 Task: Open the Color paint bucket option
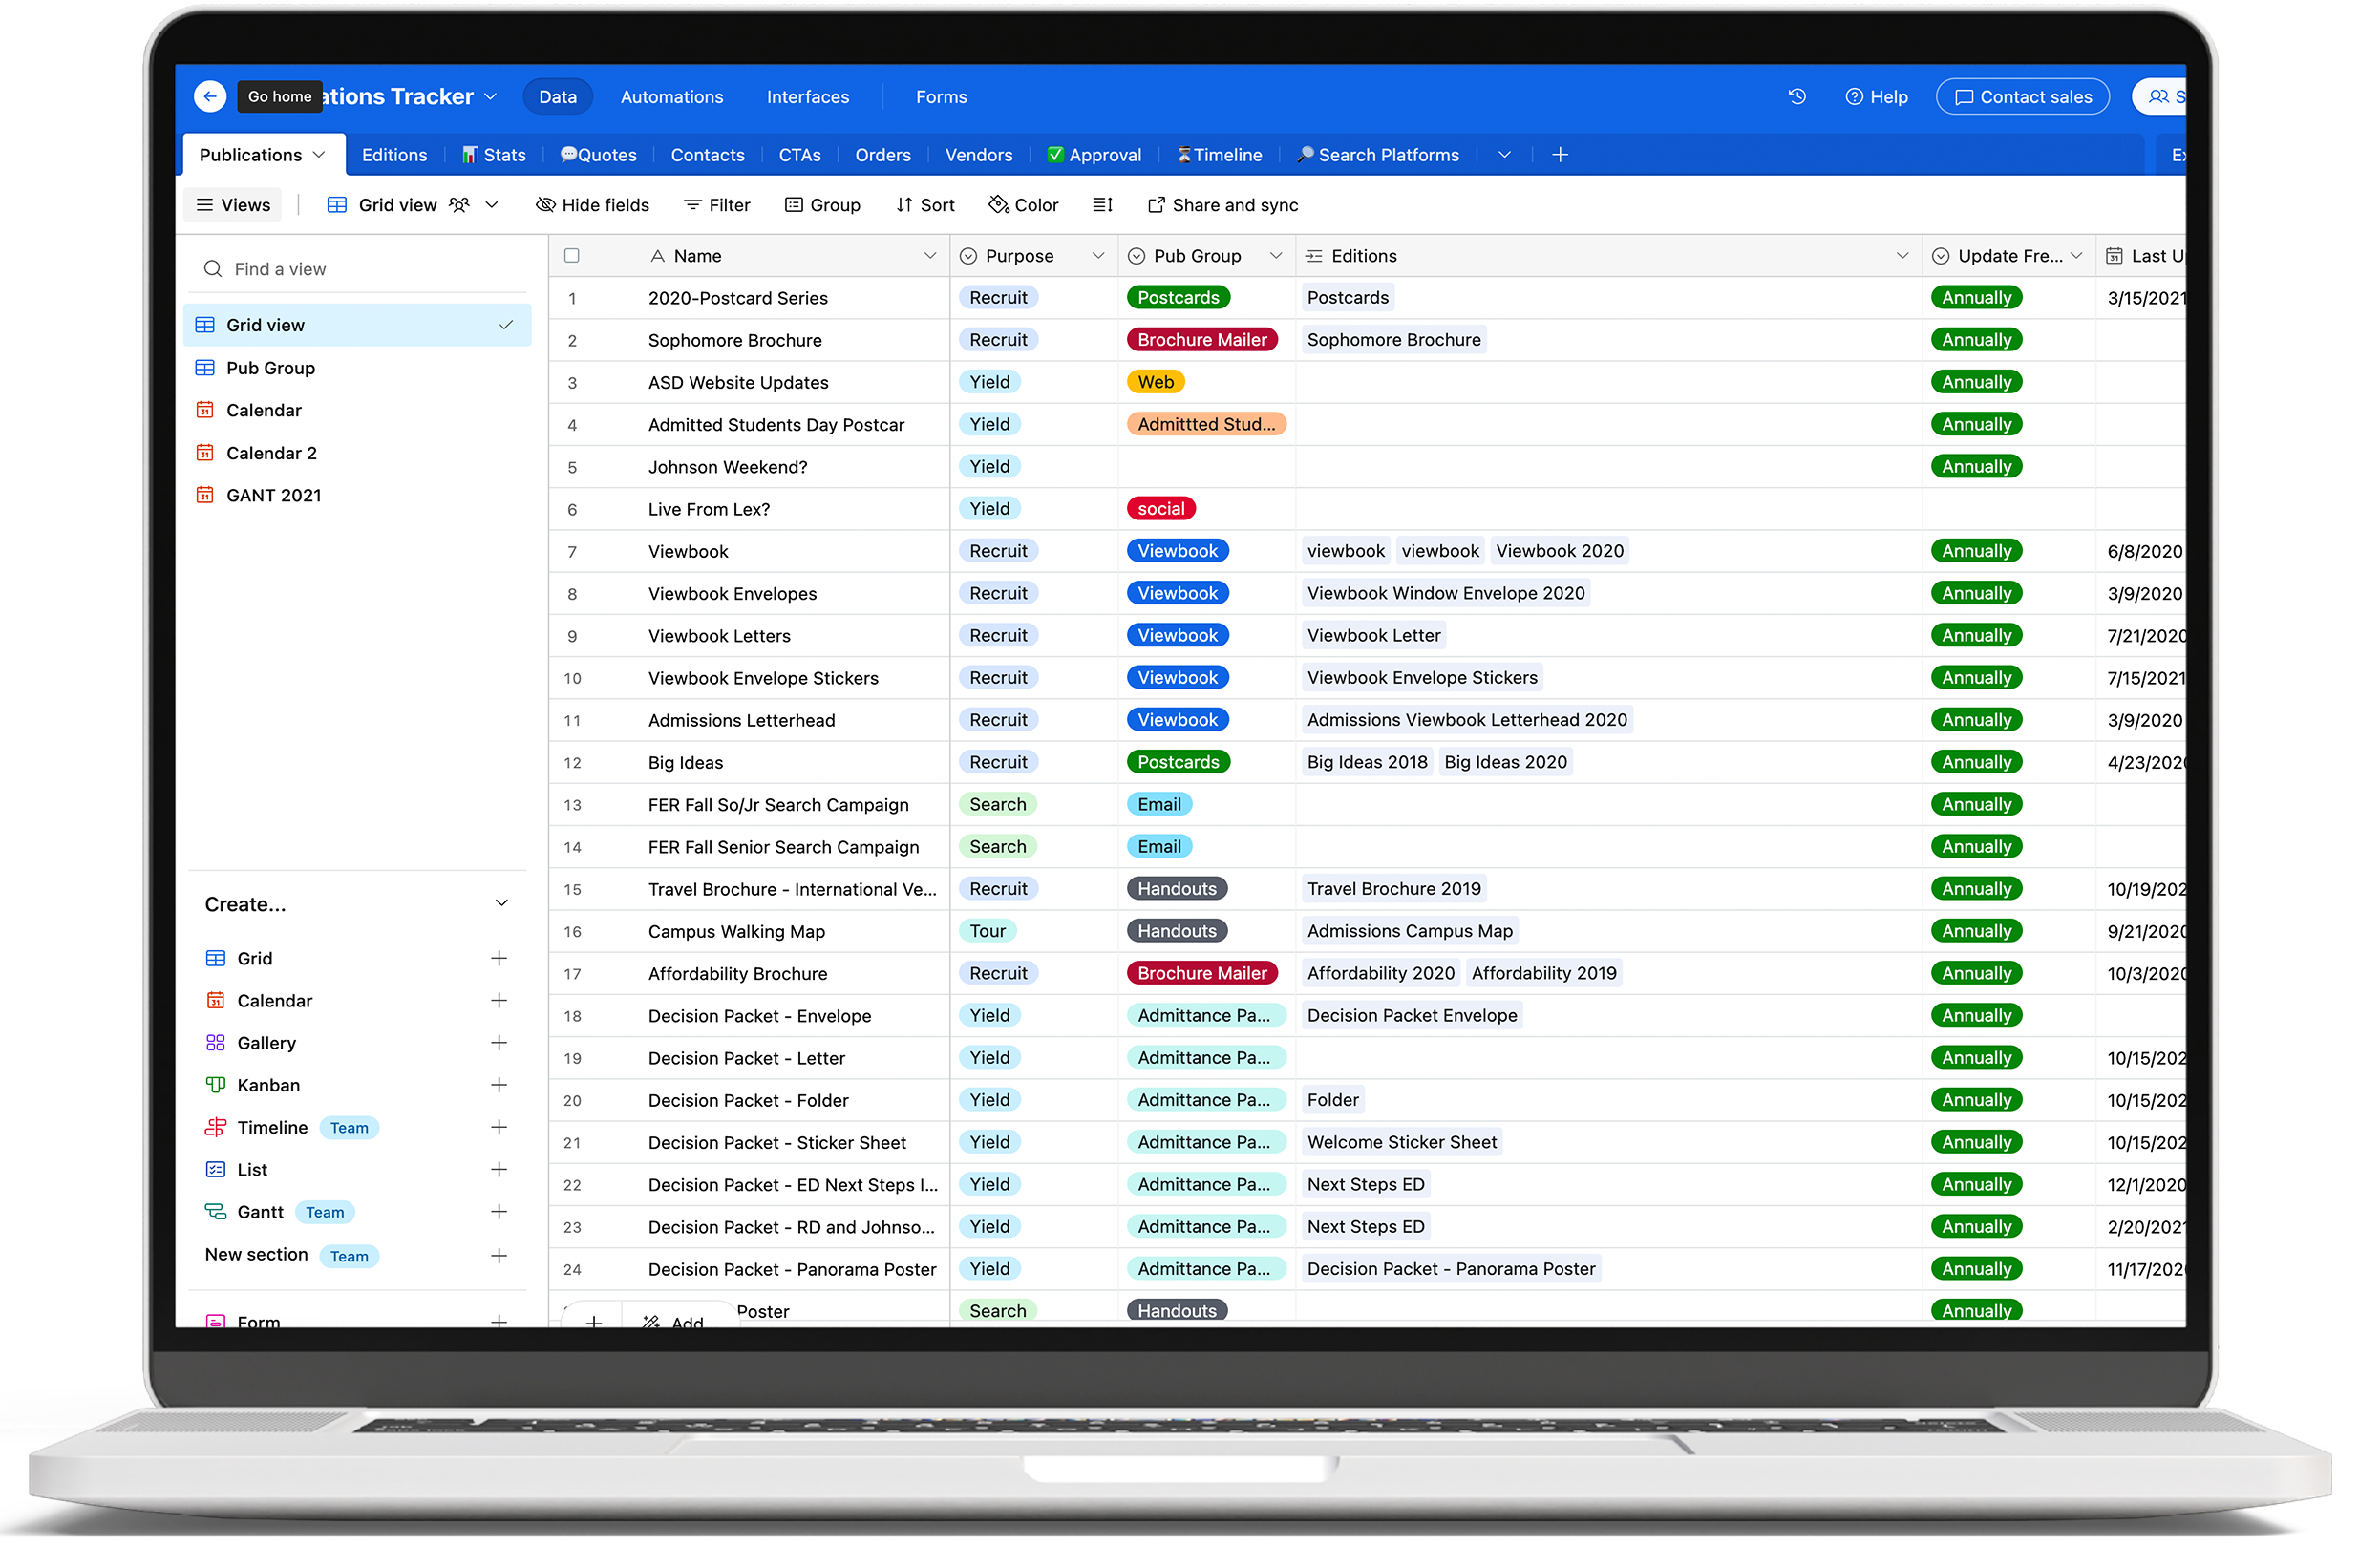1022,205
